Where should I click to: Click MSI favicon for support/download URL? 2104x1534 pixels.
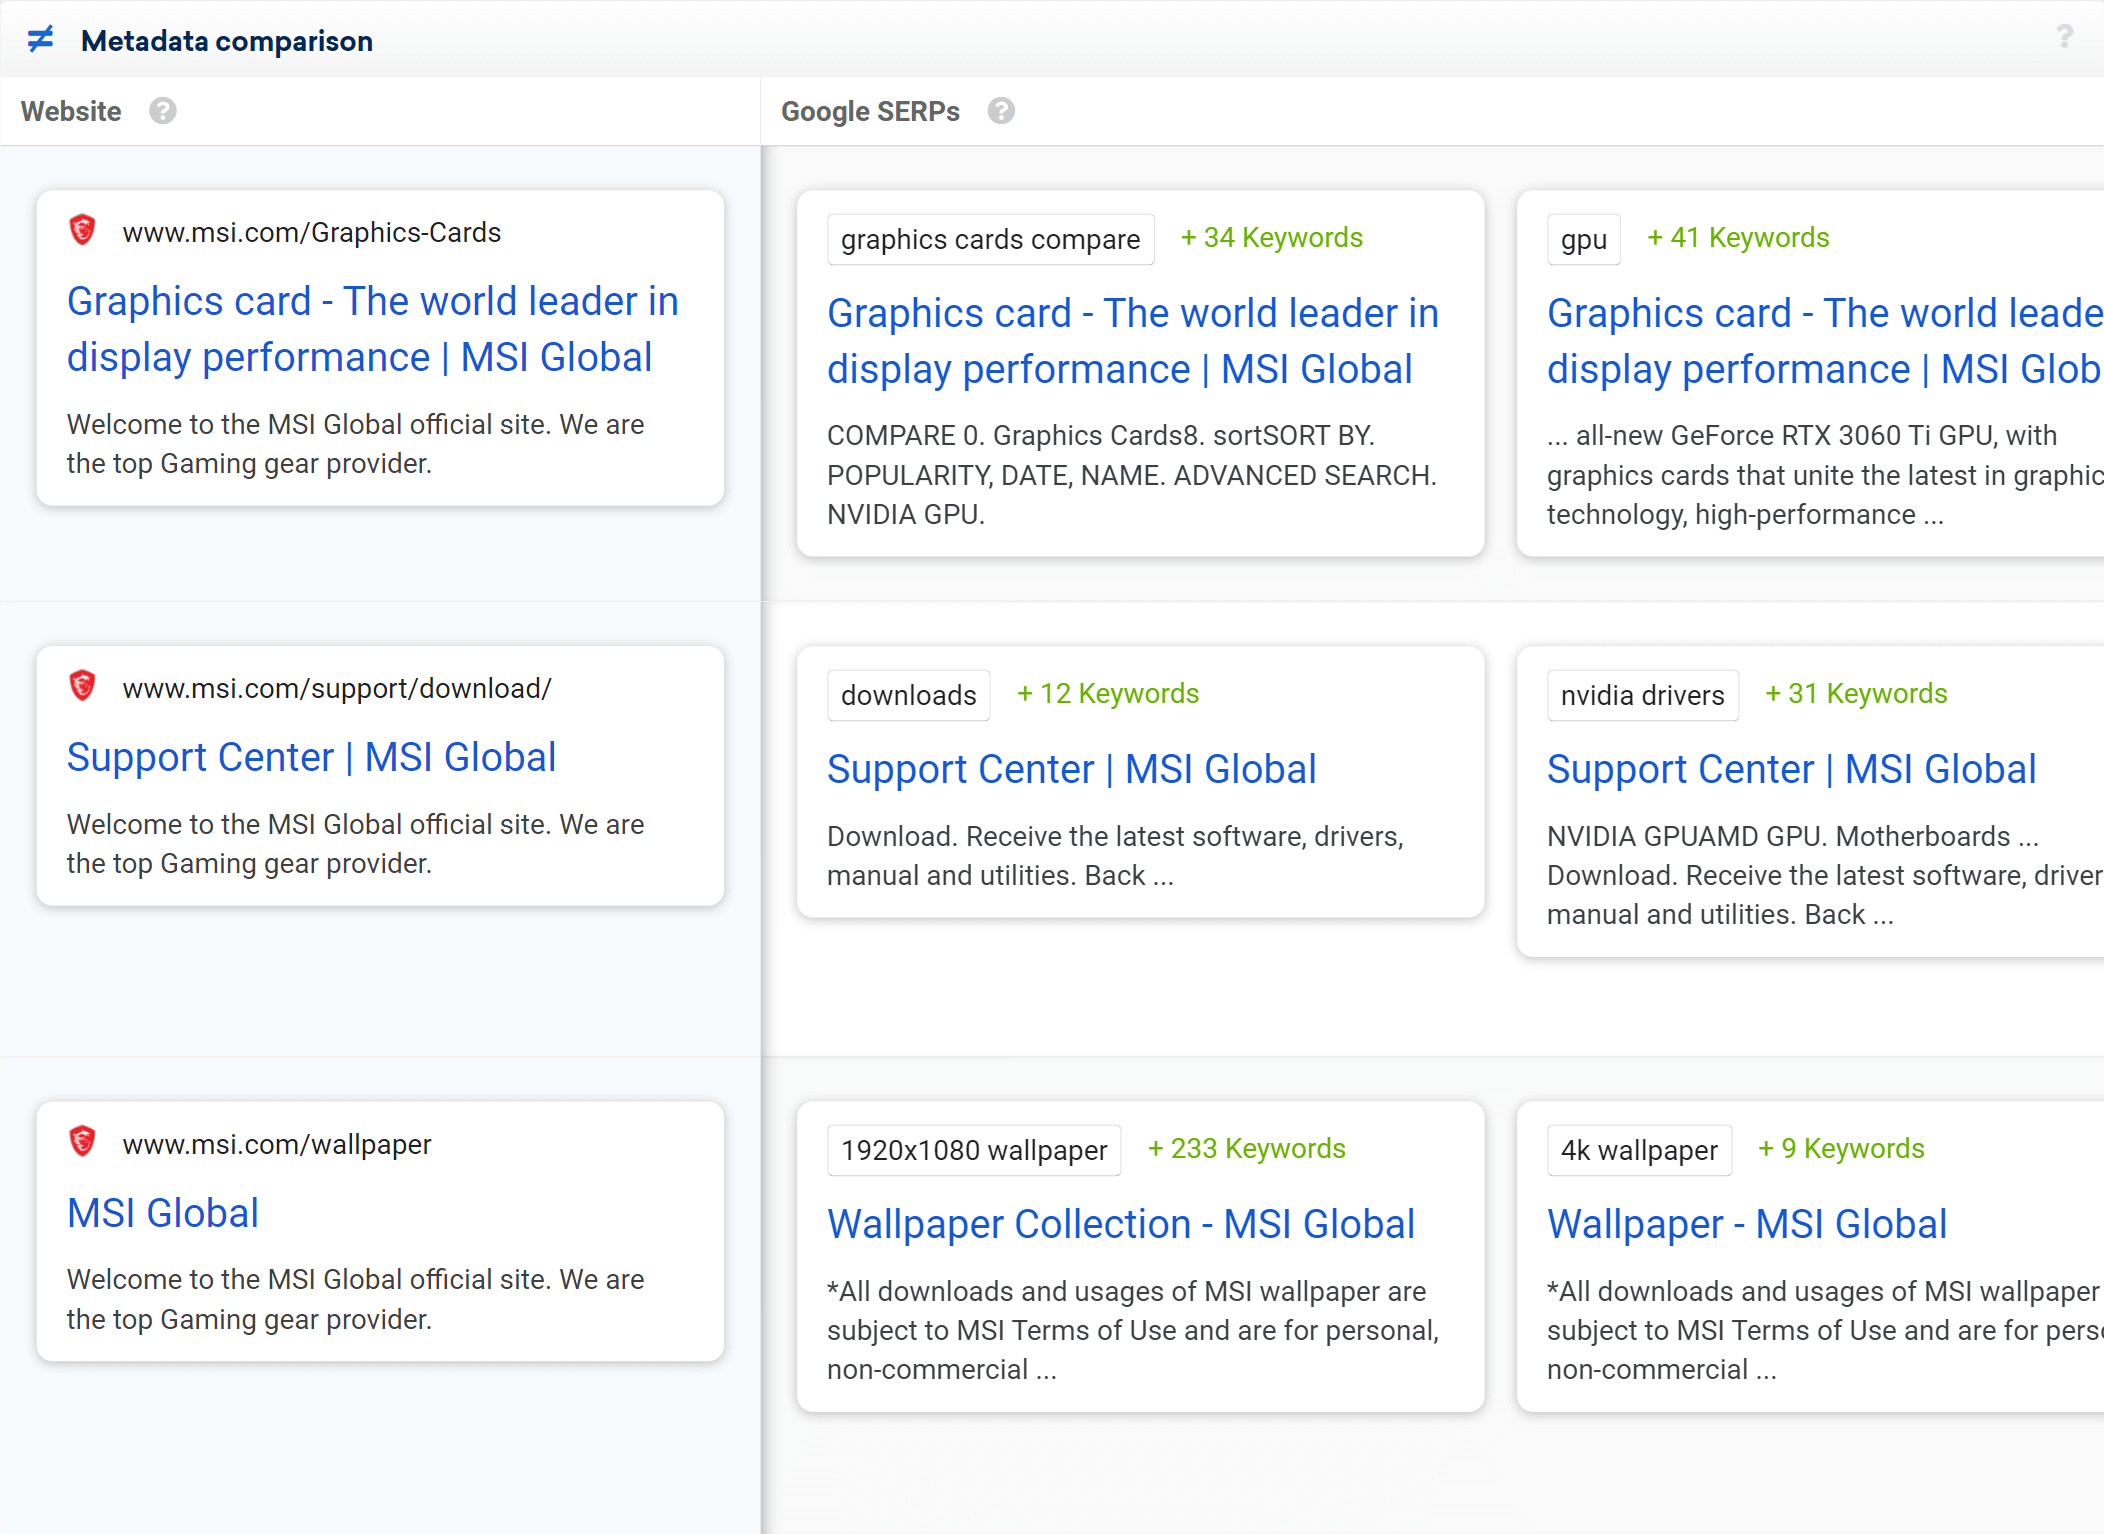(x=83, y=687)
